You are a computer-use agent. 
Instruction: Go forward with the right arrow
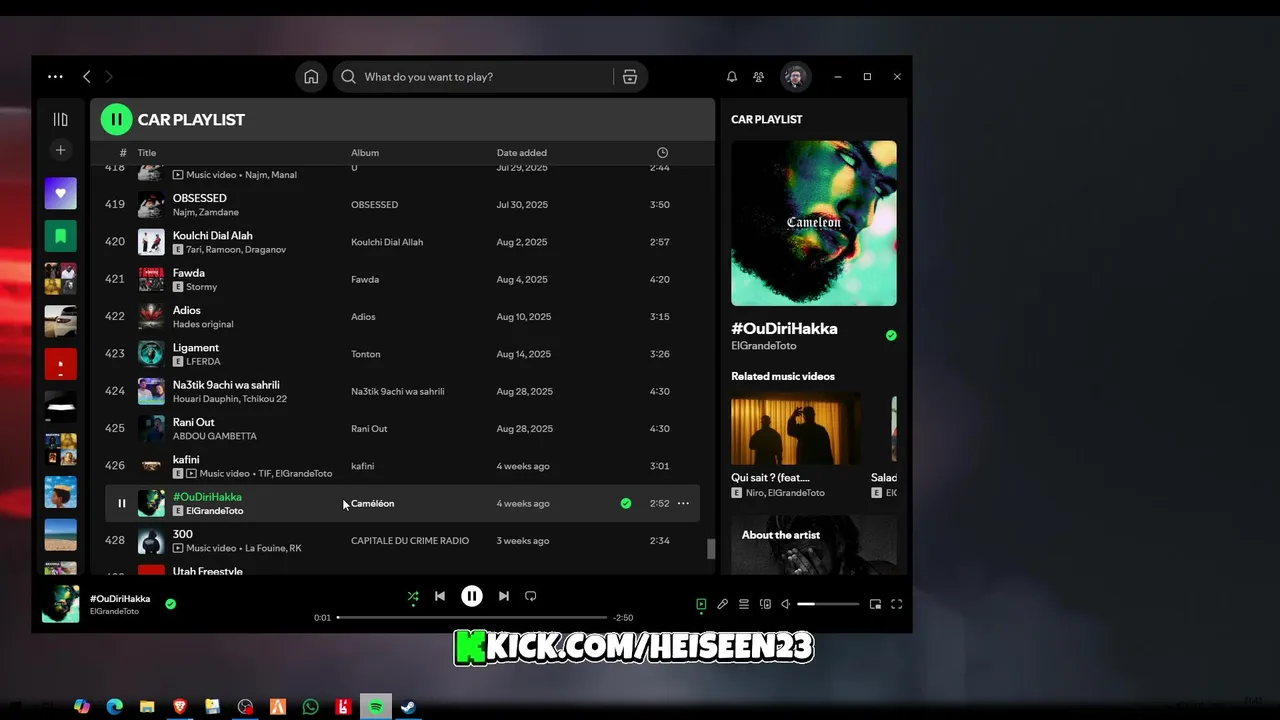tap(109, 77)
